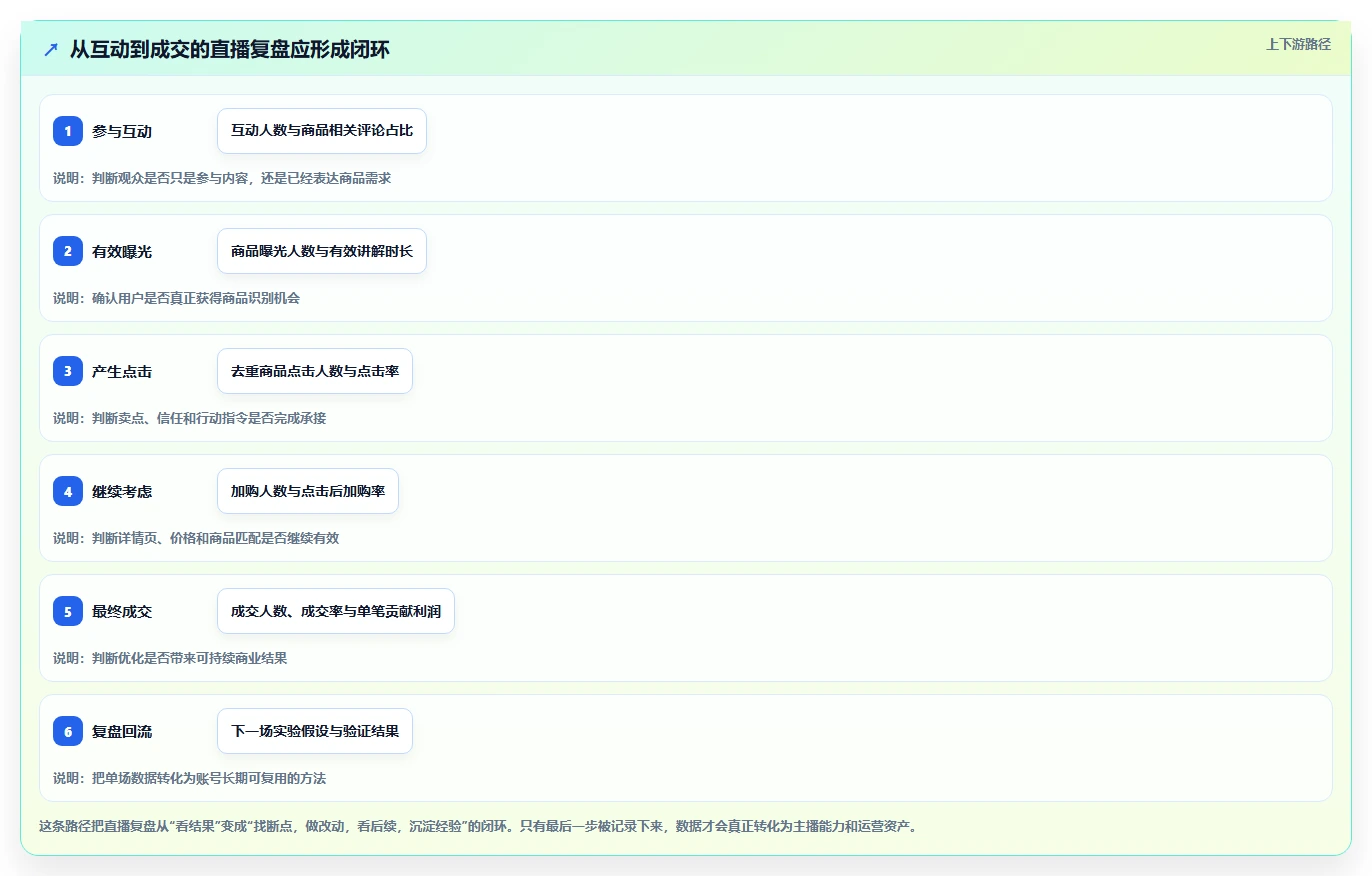Click the note 判断详情页、价格和商品匹配是否继续有效

[216, 538]
